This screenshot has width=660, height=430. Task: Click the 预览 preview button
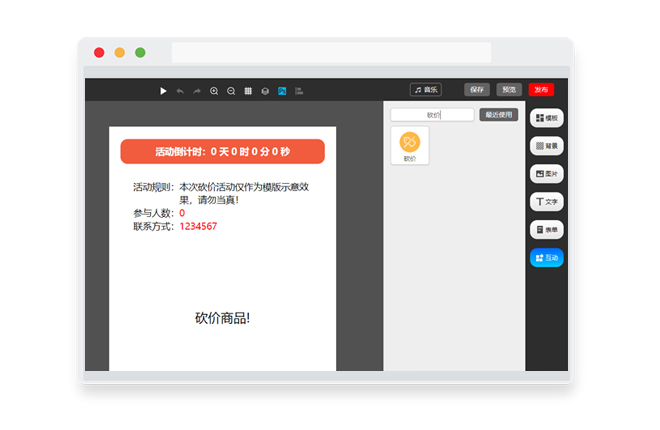click(509, 90)
